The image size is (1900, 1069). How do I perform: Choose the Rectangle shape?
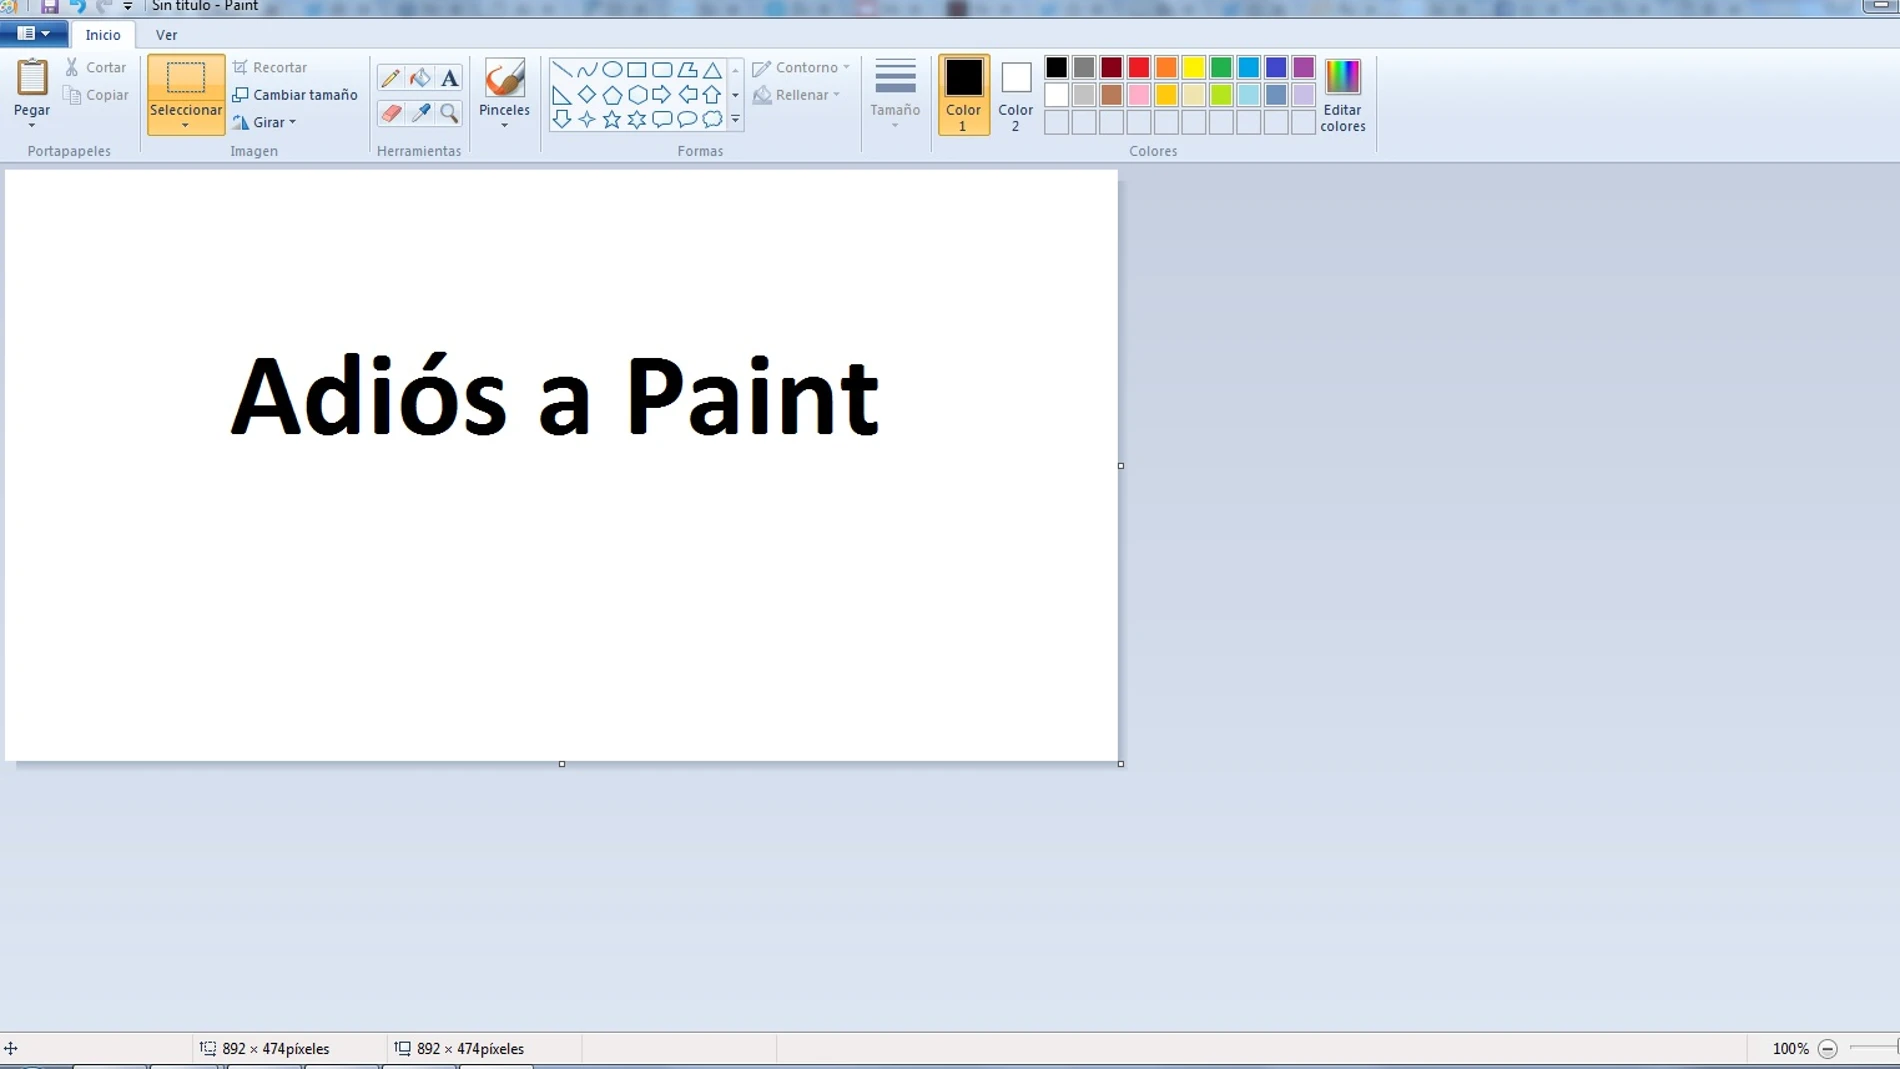point(637,70)
